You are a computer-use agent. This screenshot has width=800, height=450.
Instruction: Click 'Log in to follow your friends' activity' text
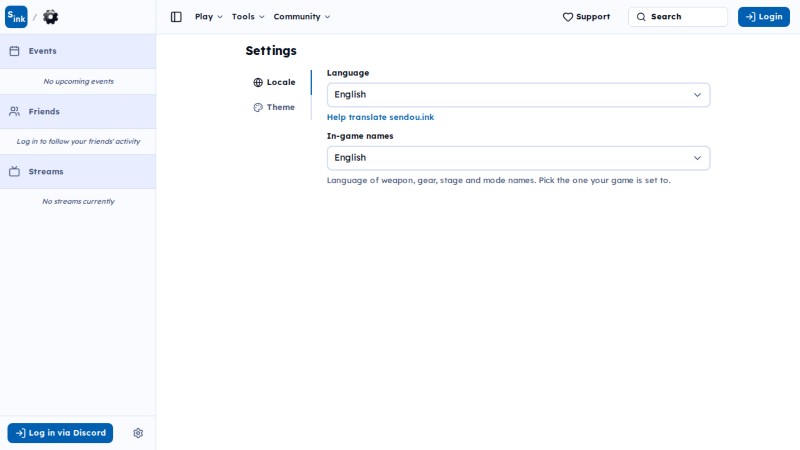point(78,141)
